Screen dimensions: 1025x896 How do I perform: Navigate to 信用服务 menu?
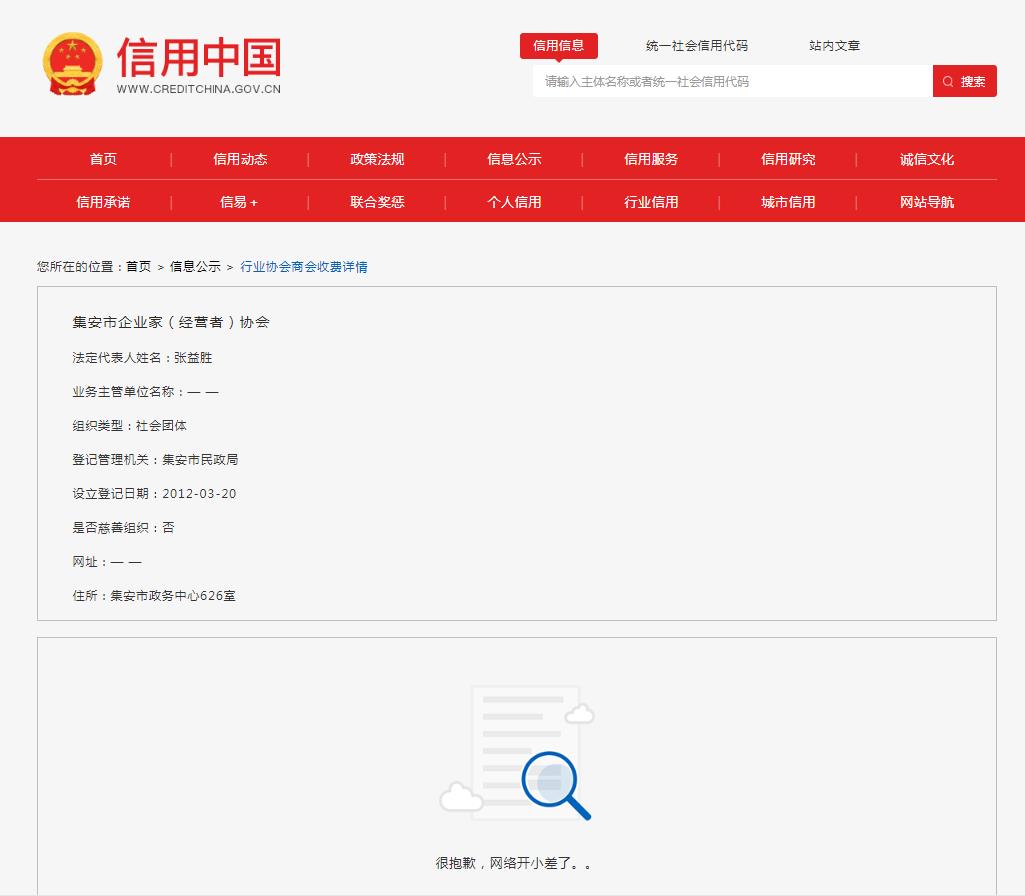coord(651,159)
